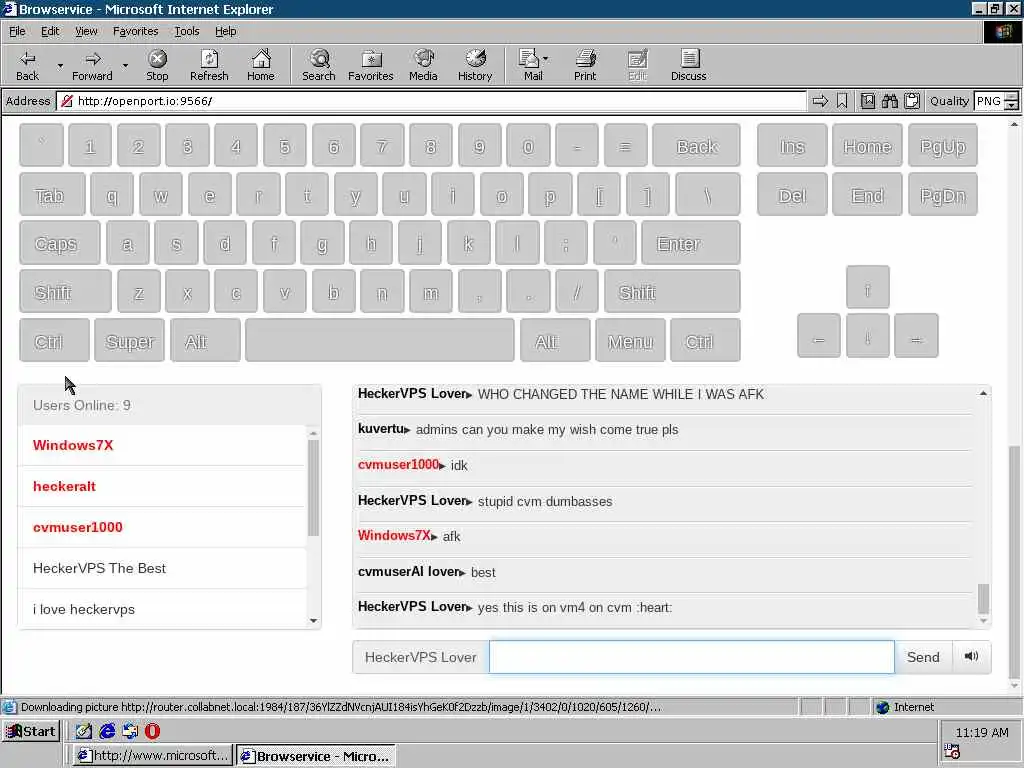Launch Internet Explorer from quick launch

[x=107, y=731]
